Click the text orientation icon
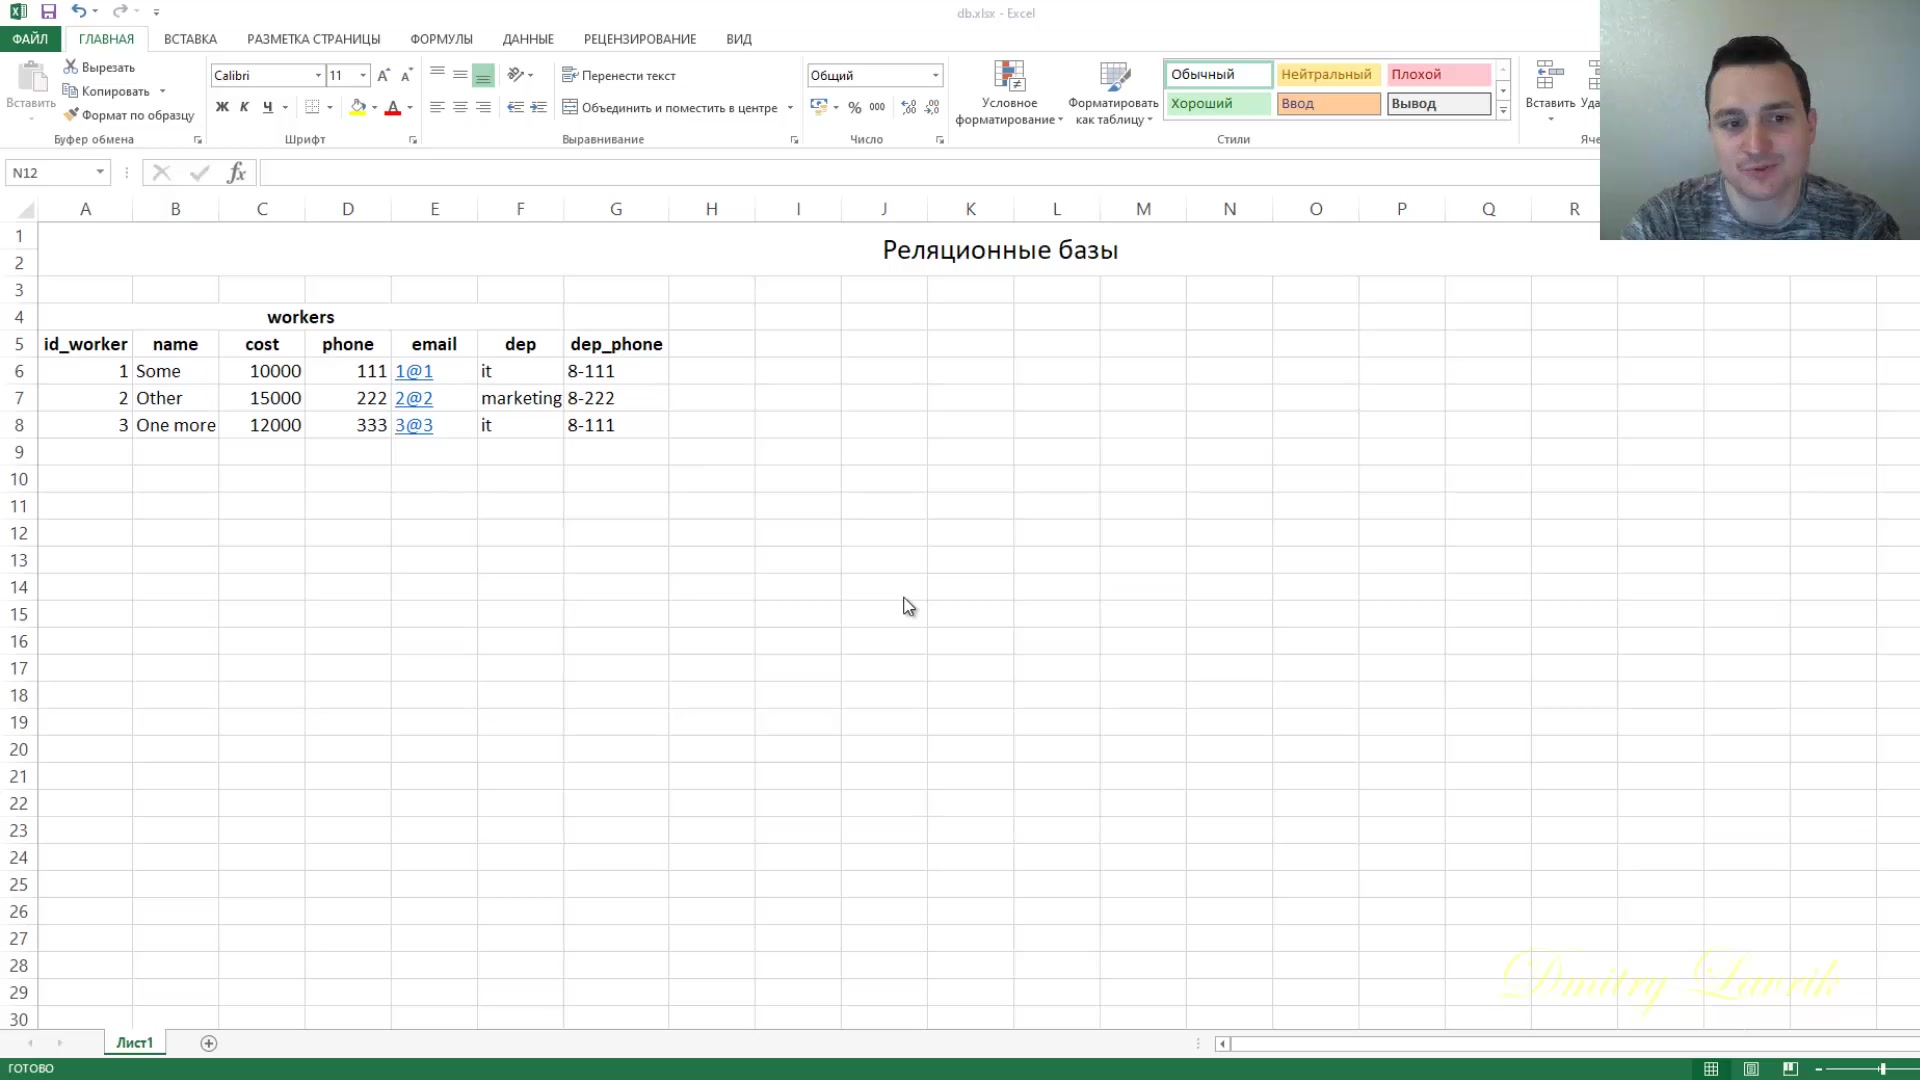The height and width of the screenshot is (1080, 1920). [x=516, y=75]
